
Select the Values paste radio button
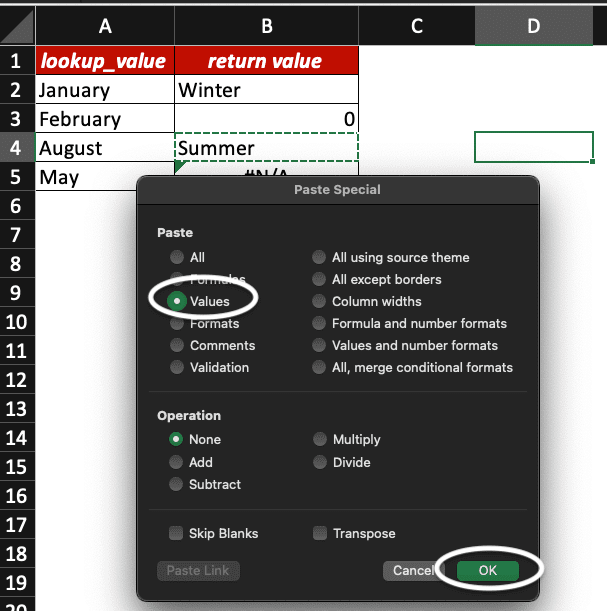[x=177, y=301]
